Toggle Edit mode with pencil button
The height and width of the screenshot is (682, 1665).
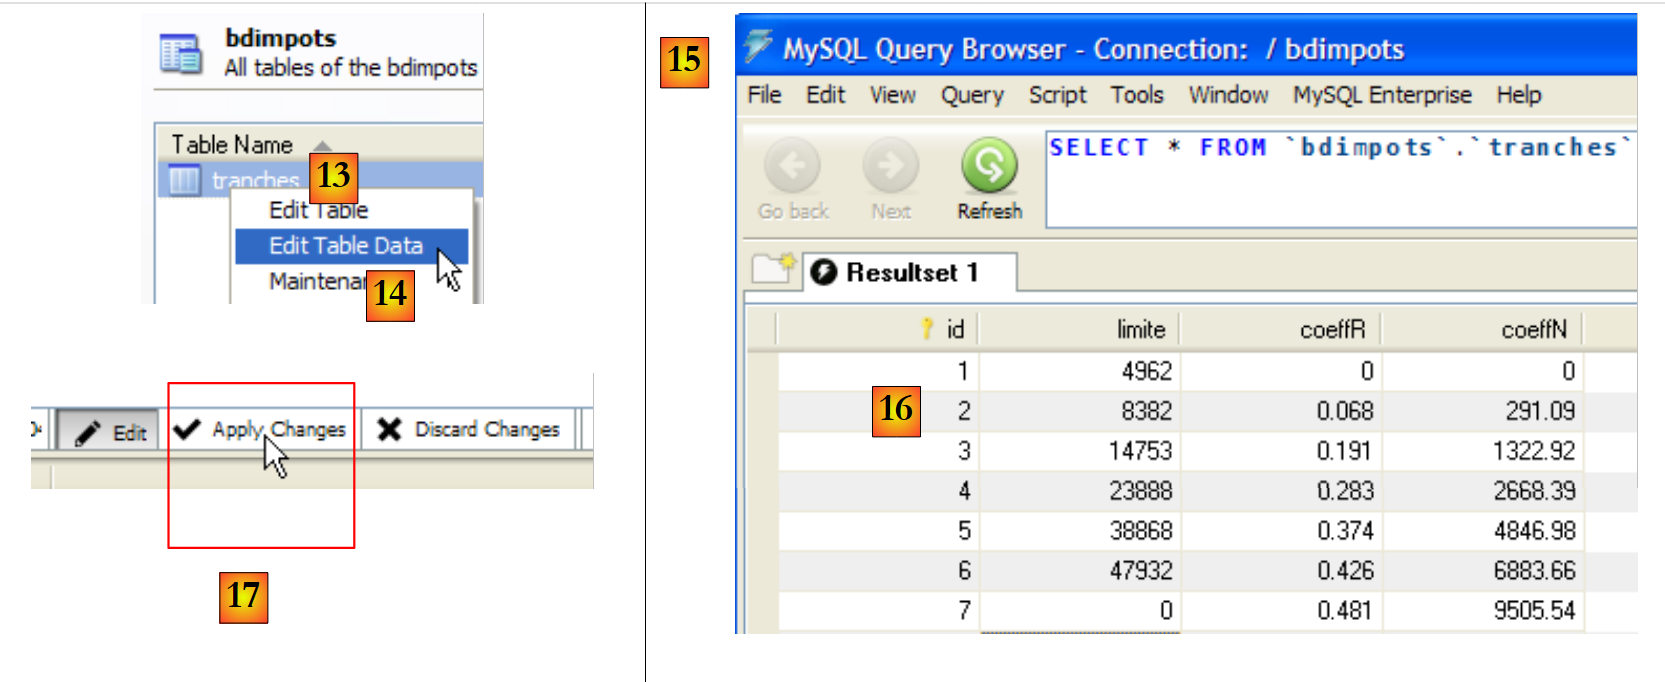pyautogui.click(x=109, y=431)
